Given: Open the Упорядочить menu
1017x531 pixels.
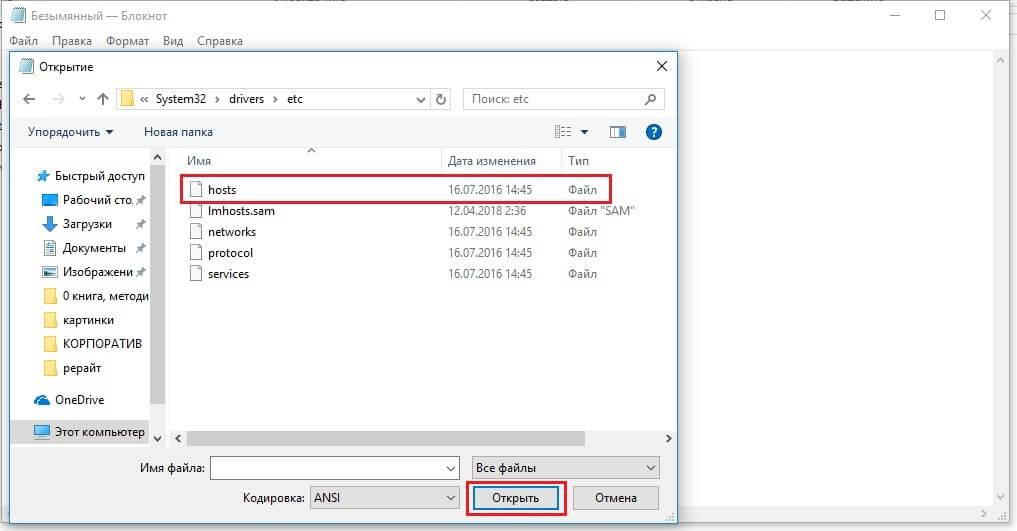Looking at the screenshot, I should (70, 132).
